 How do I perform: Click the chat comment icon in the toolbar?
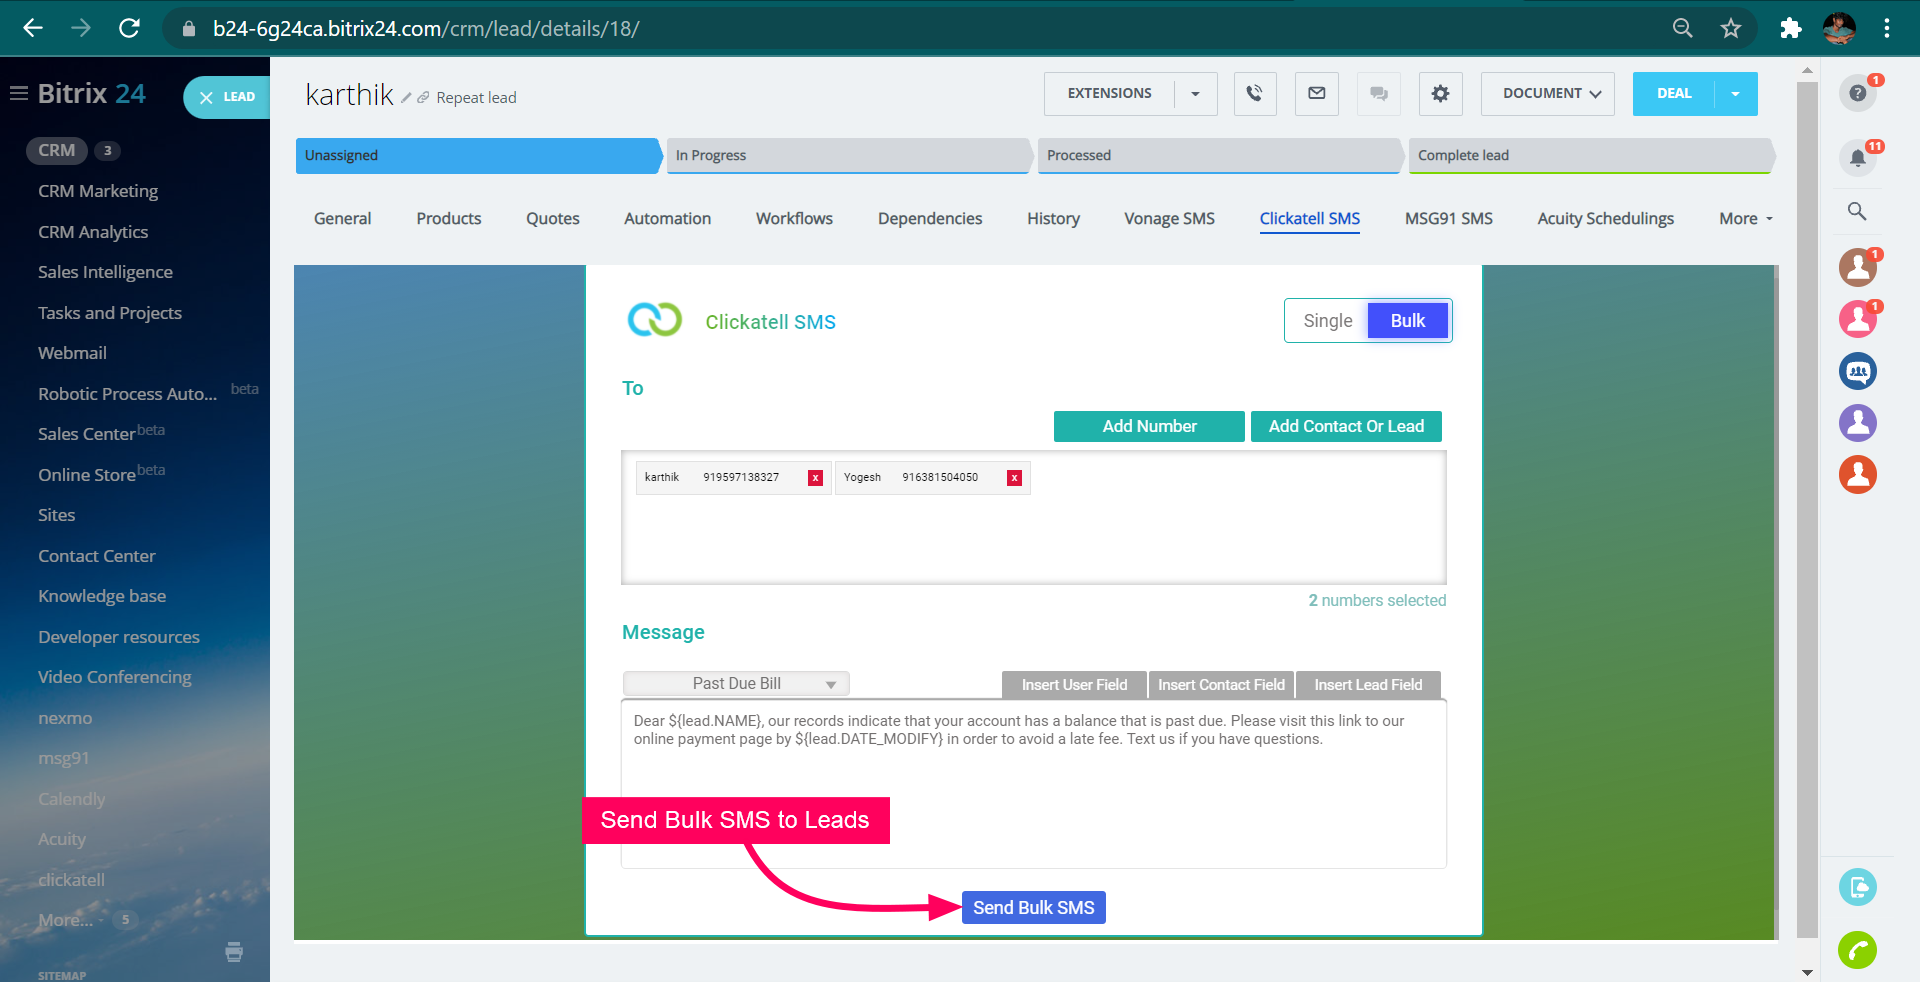tap(1378, 94)
